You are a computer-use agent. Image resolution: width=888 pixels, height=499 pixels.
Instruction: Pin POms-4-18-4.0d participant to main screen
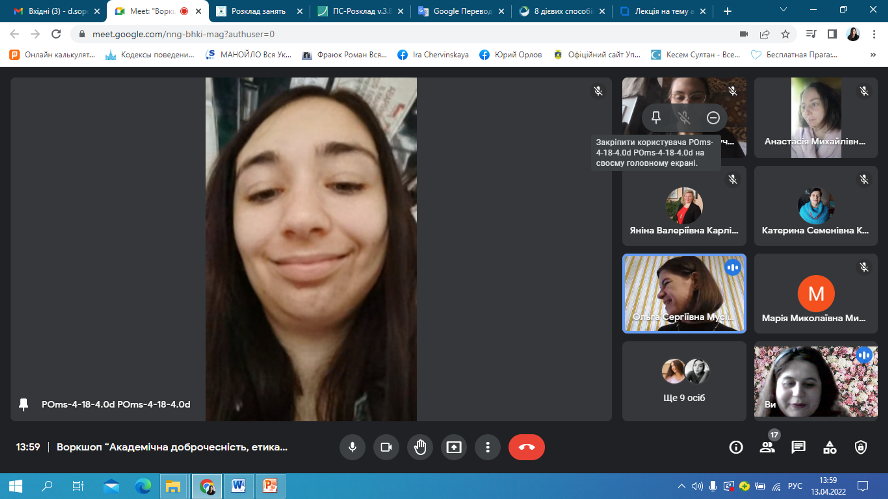point(656,117)
